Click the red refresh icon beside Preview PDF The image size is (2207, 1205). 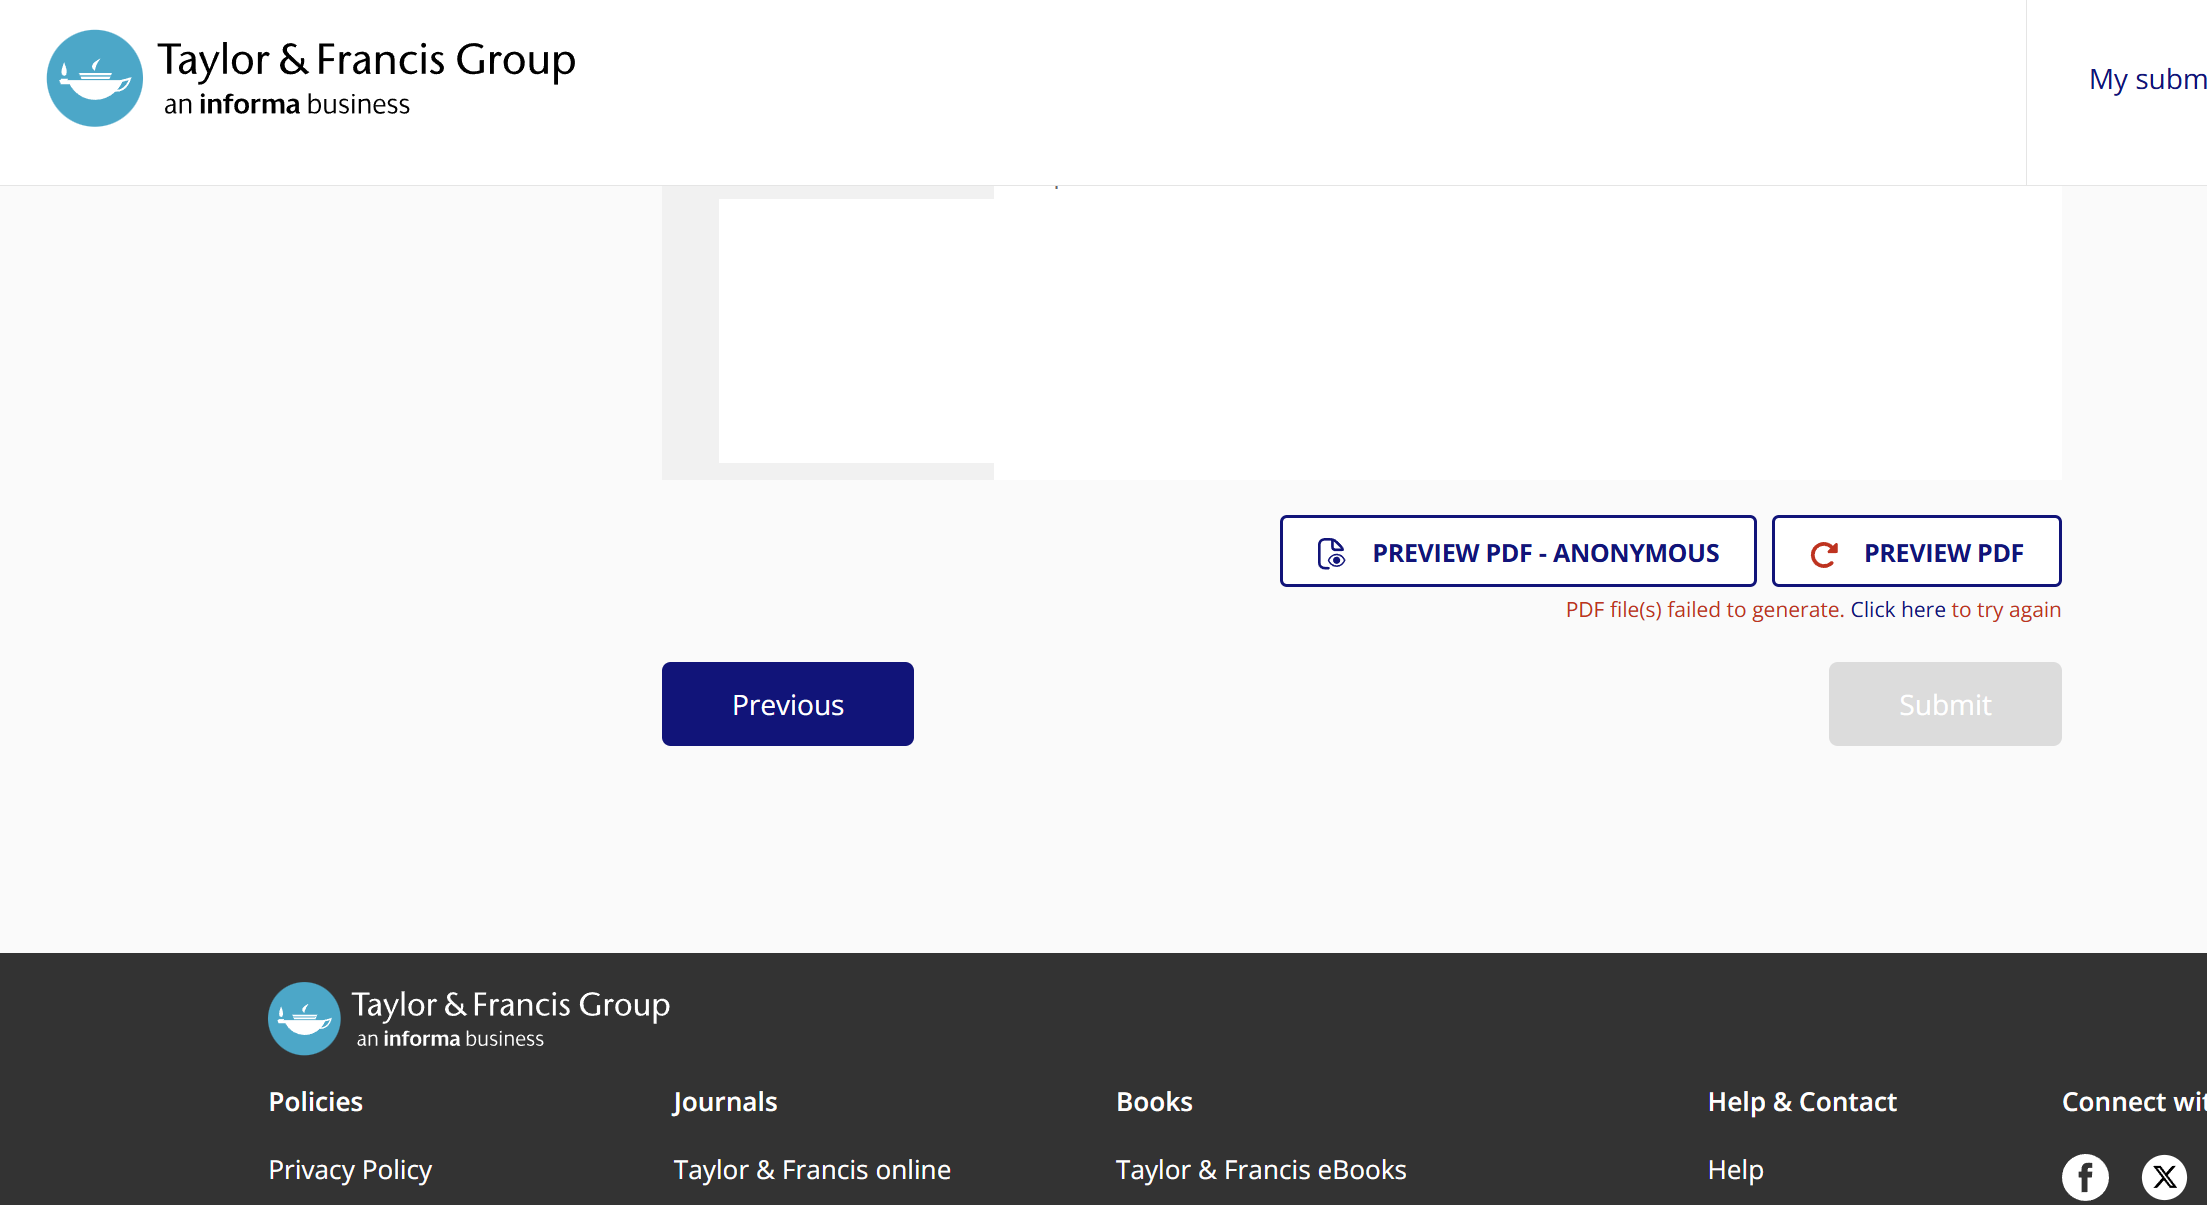coord(1824,554)
